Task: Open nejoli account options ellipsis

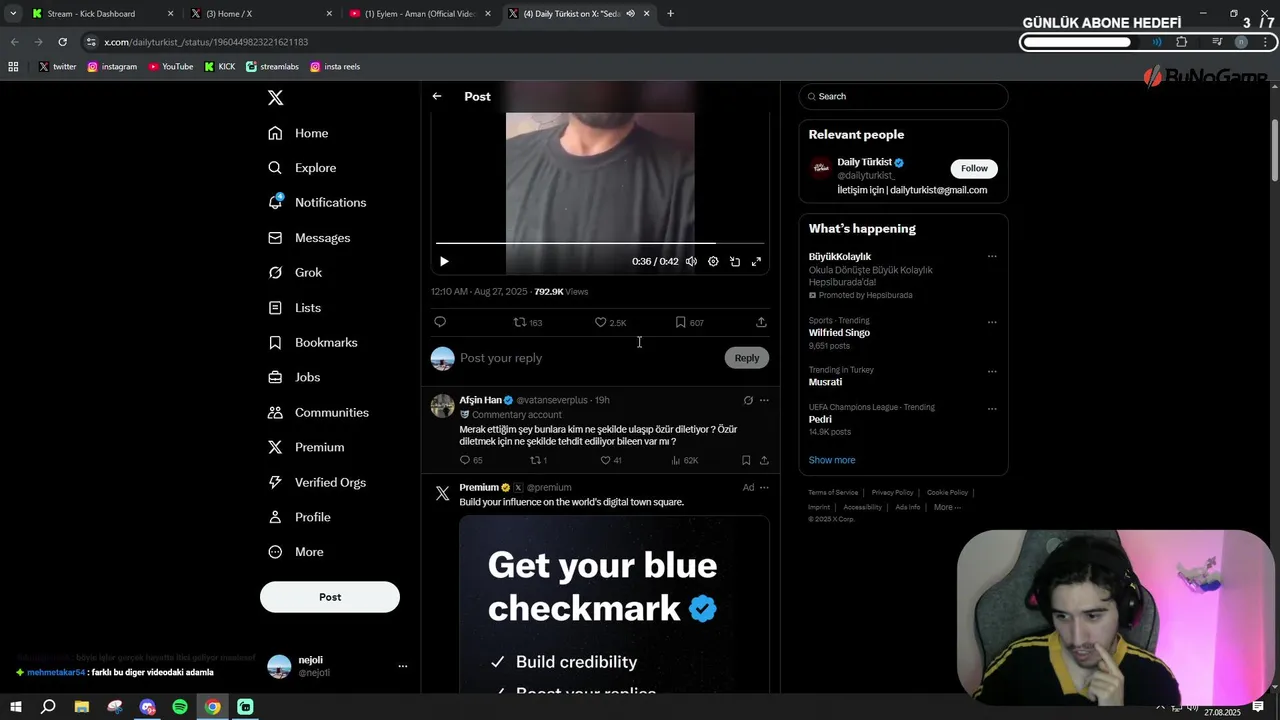Action: [403, 666]
